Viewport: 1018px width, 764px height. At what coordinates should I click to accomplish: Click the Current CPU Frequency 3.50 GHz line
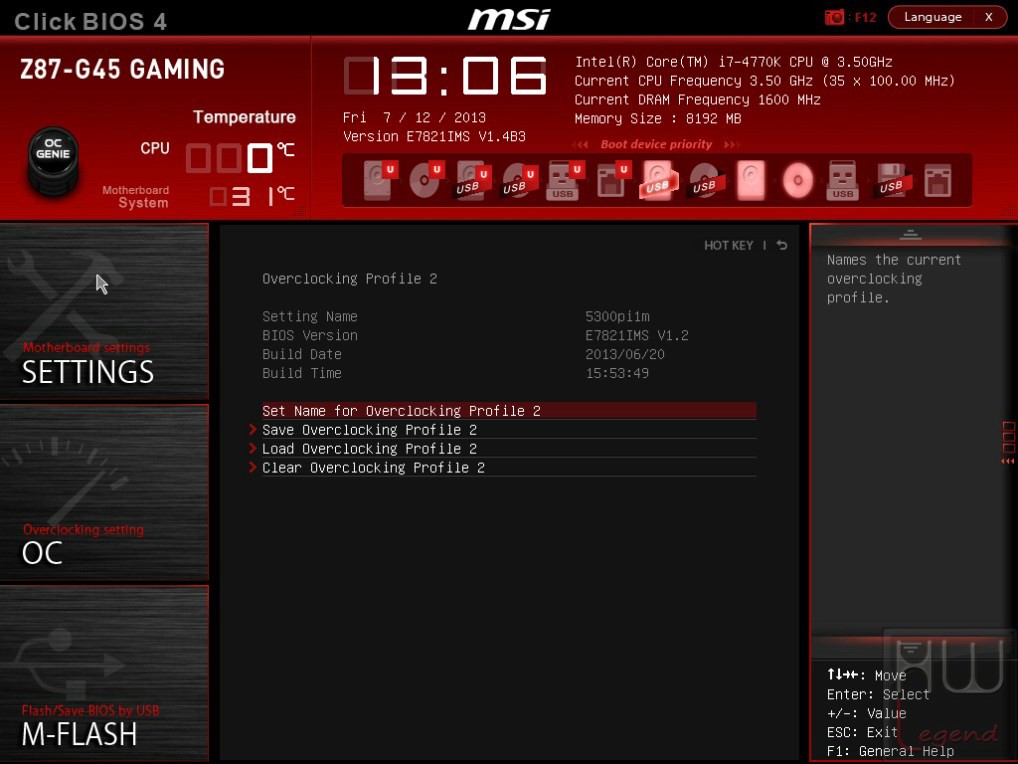click(x=765, y=80)
